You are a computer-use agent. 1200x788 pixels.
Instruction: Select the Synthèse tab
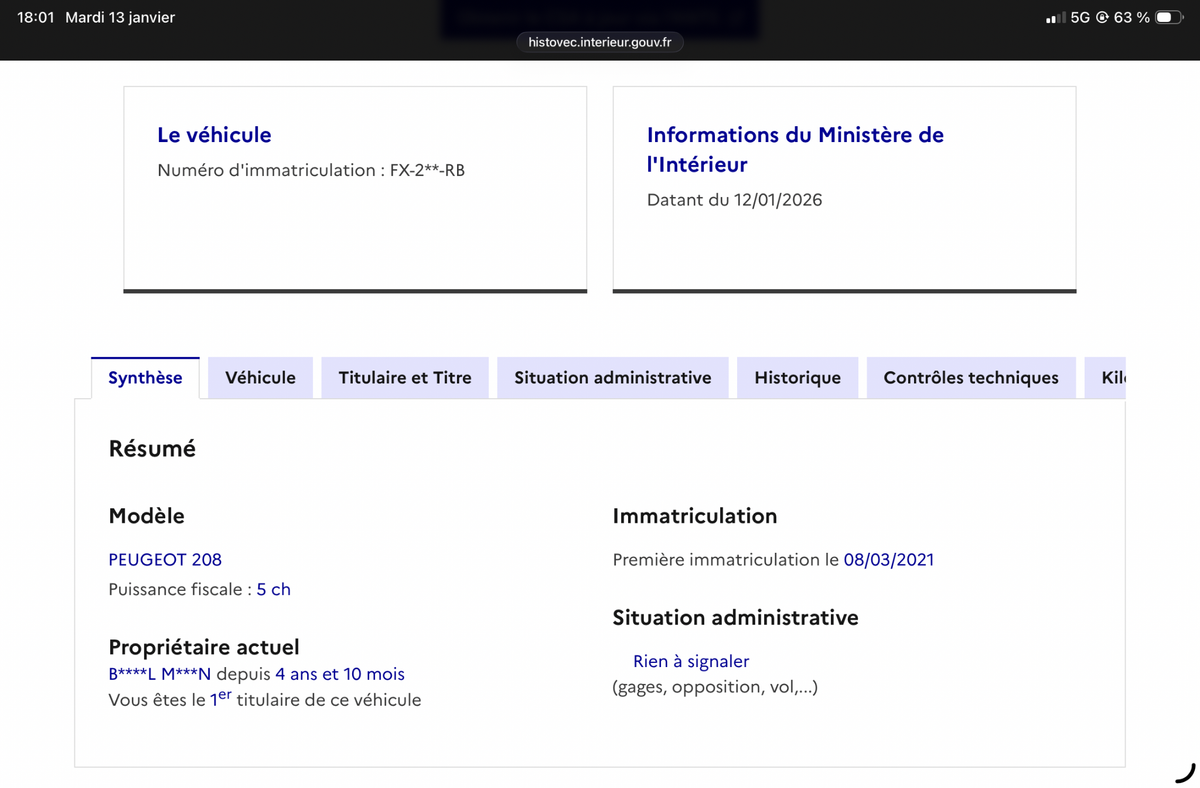click(145, 378)
